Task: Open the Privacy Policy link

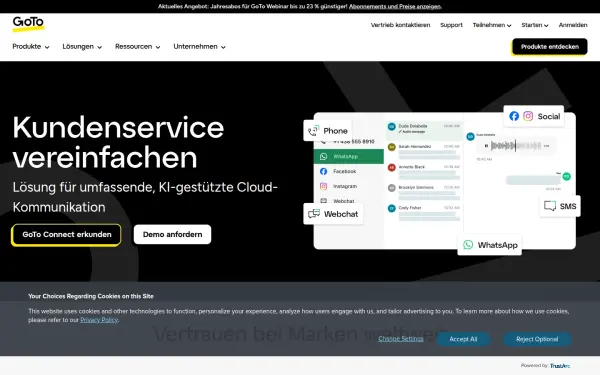Action: [99, 320]
